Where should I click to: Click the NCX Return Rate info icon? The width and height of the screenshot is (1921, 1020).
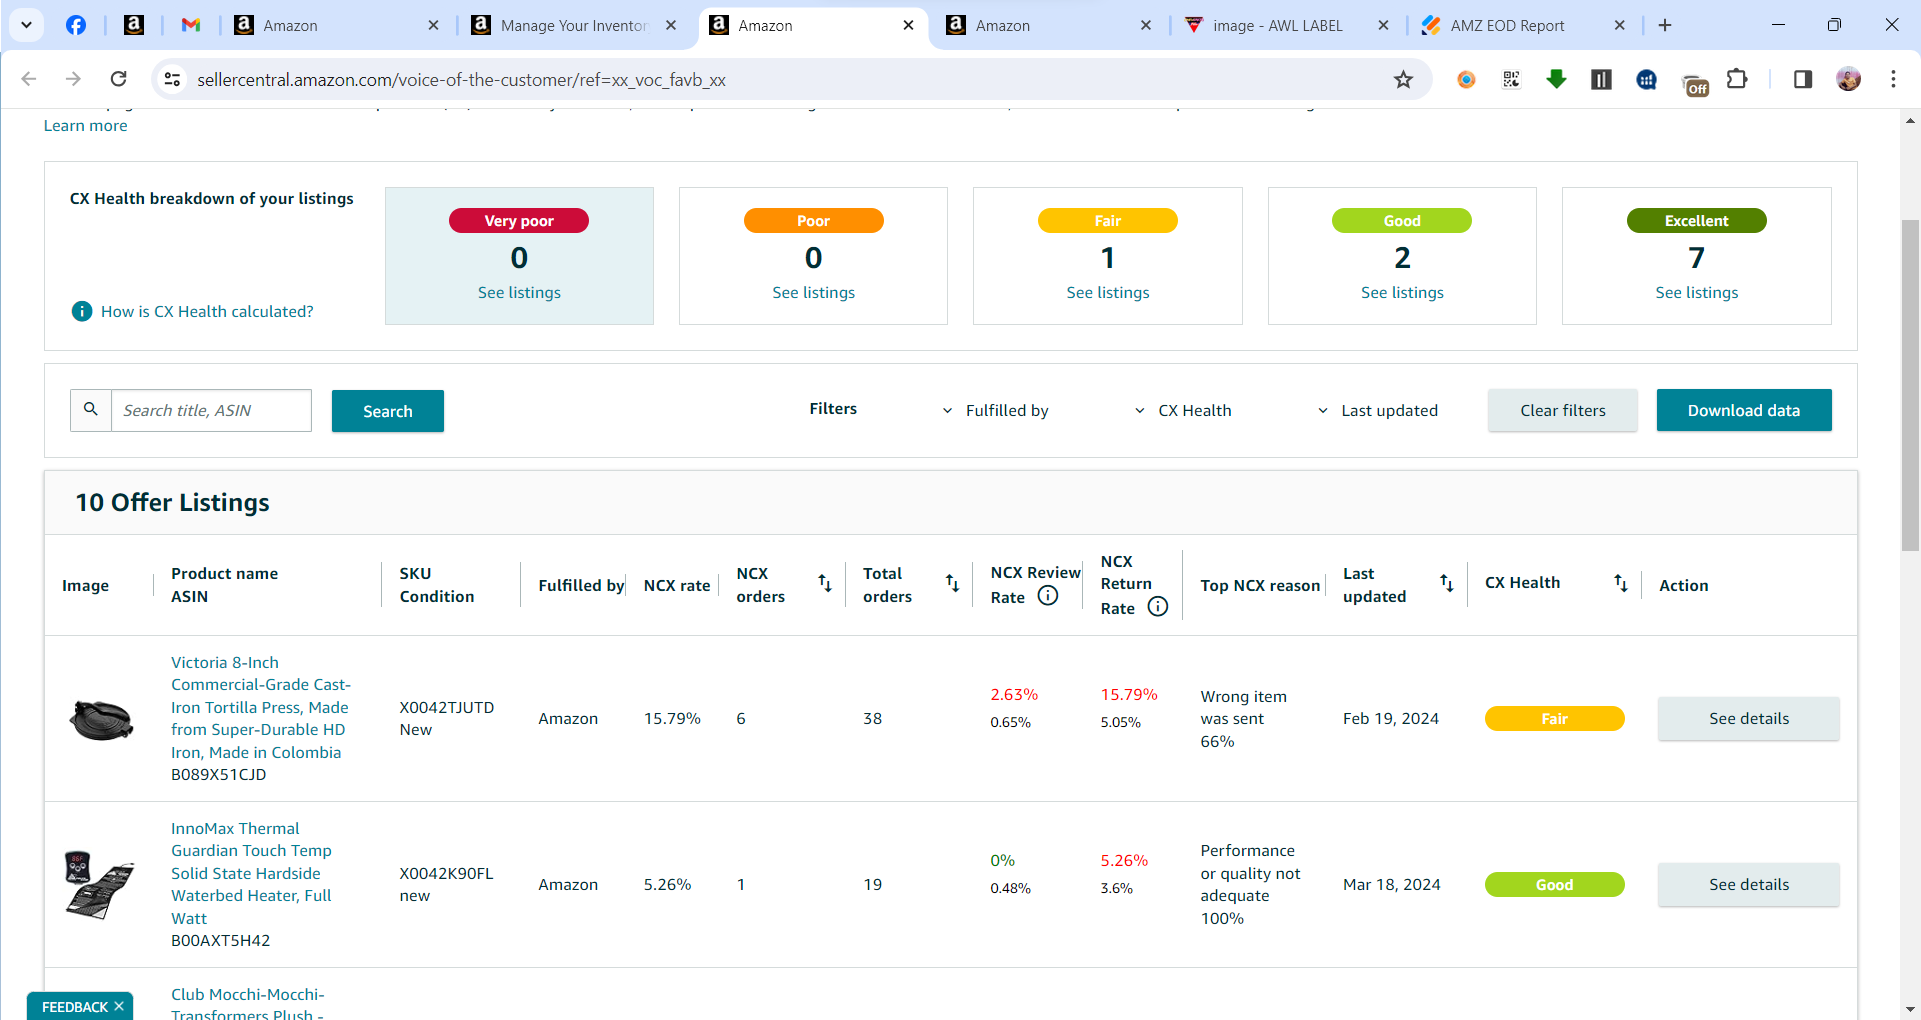point(1157,607)
